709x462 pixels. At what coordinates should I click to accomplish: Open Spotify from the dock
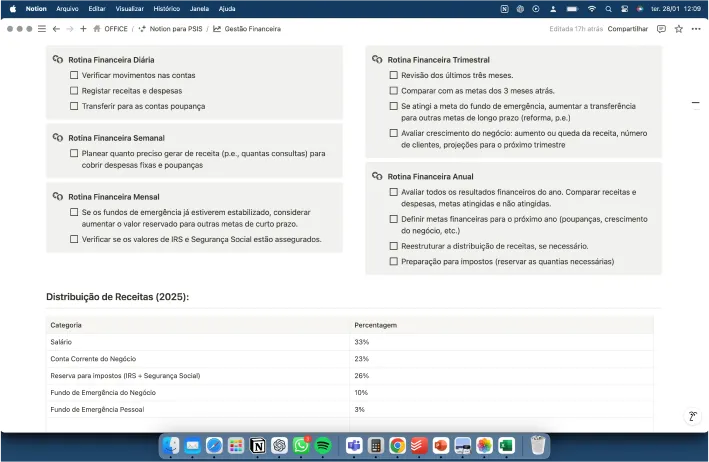pyautogui.click(x=322, y=446)
